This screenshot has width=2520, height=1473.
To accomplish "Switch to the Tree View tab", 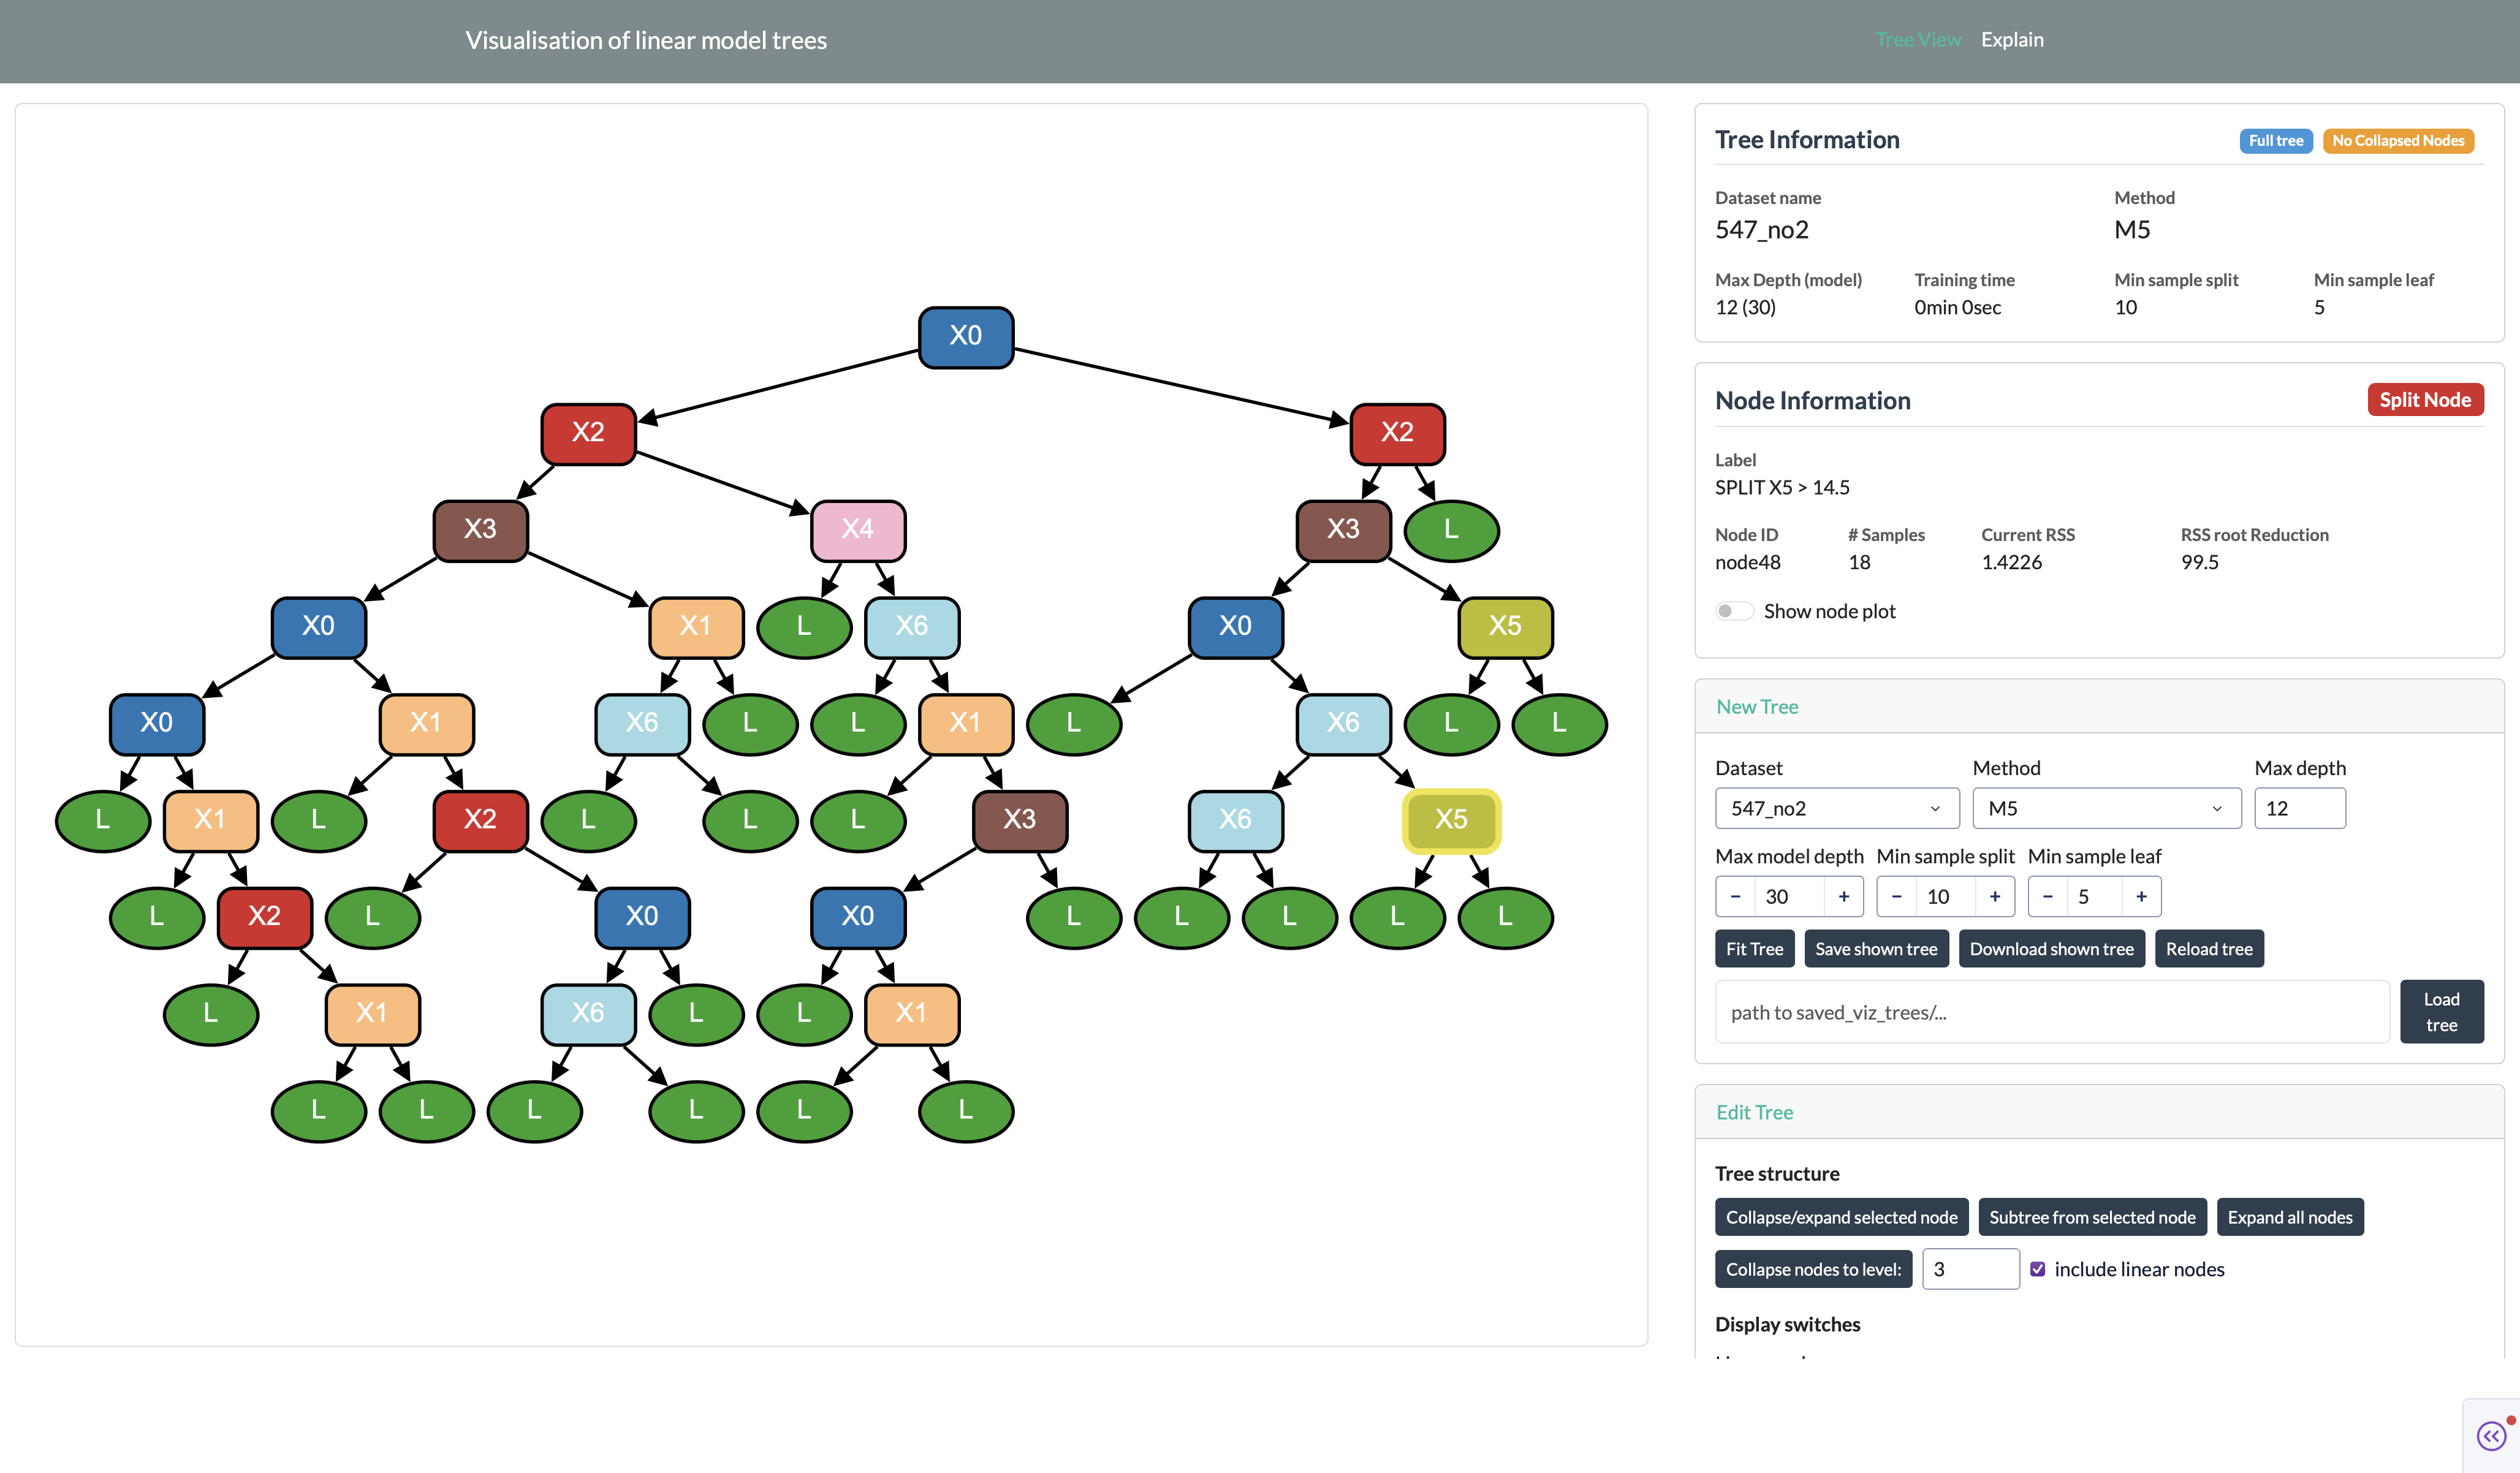I will pyautogui.click(x=1917, y=40).
